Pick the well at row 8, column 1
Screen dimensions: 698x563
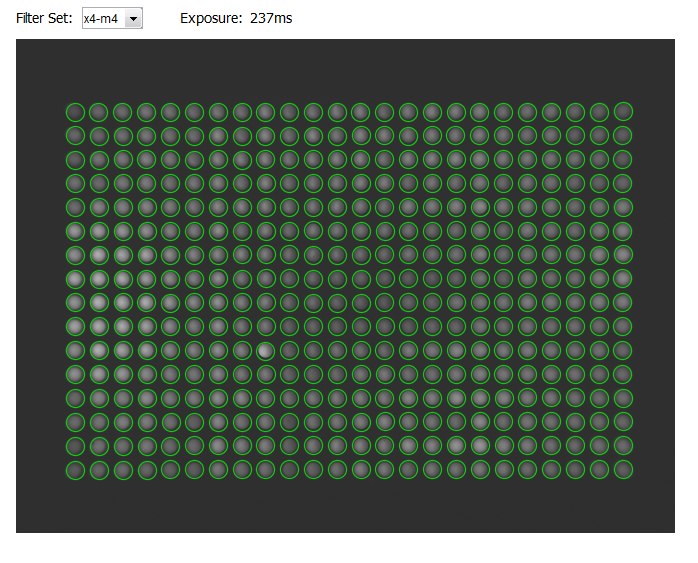pos(75,278)
